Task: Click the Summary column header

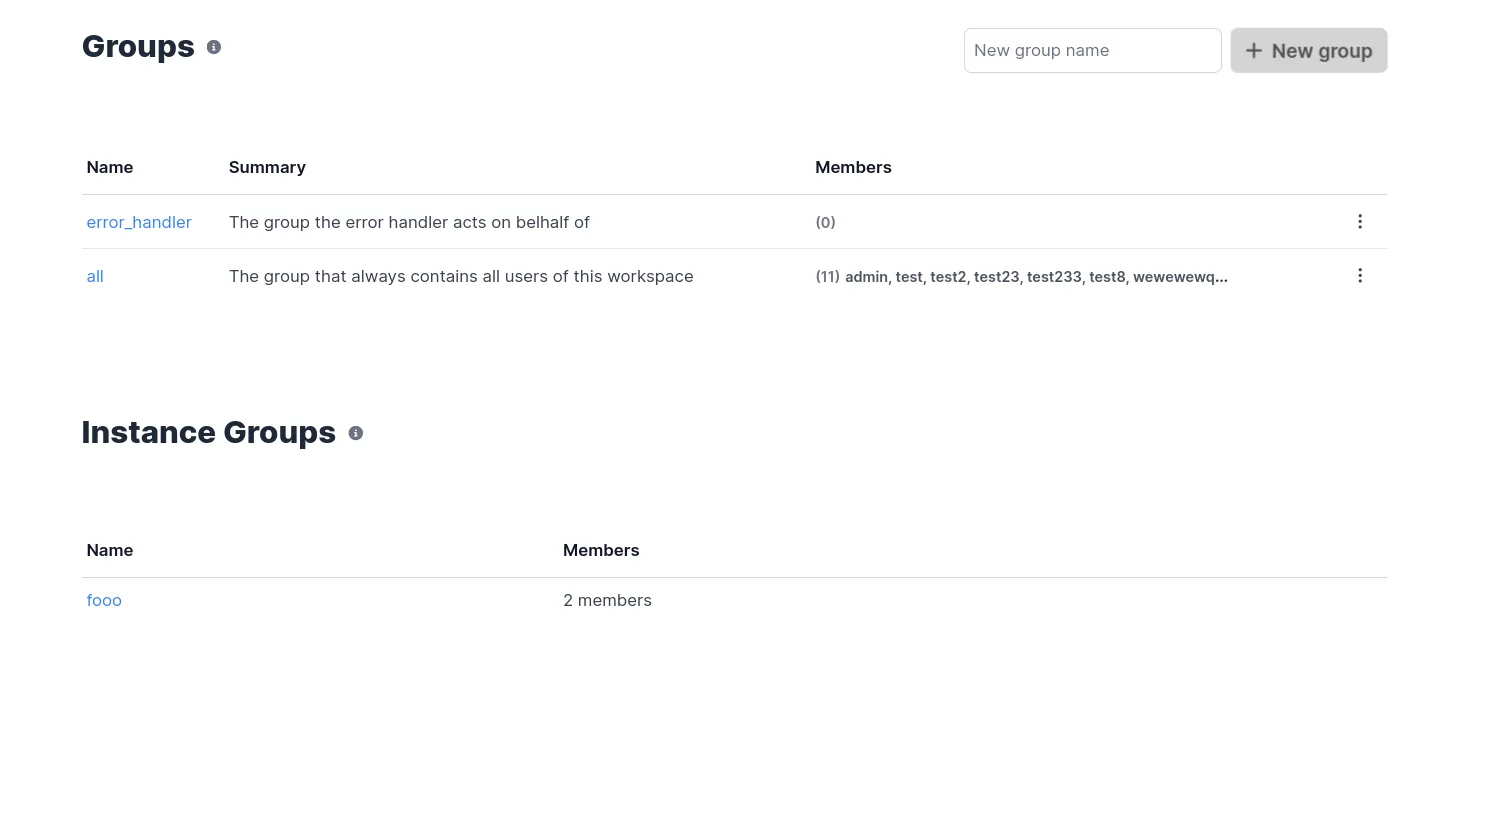Action: click(x=267, y=167)
